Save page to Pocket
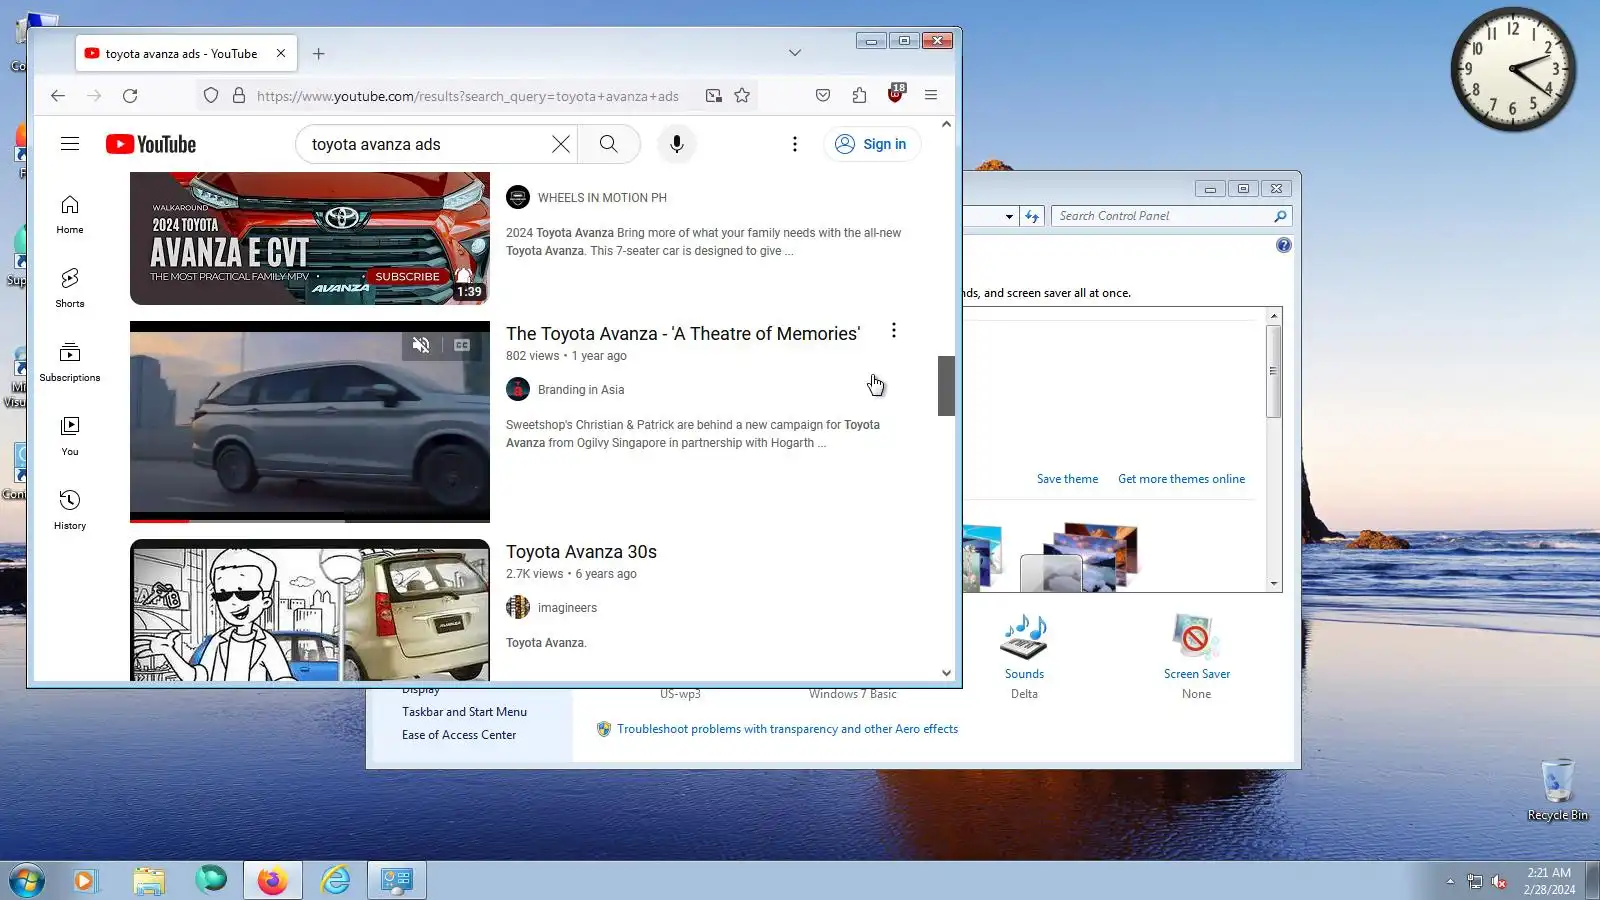Screen dimensions: 1600x900 (823, 96)
